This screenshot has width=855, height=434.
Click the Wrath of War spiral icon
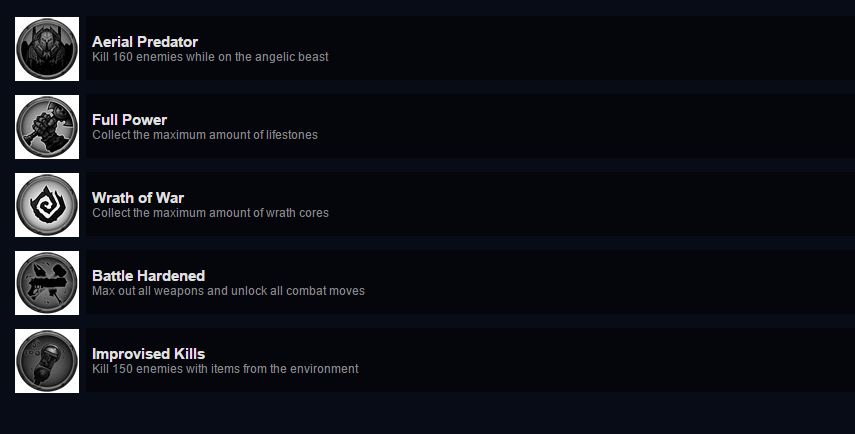pyautogui.click(x=47, y=205)
